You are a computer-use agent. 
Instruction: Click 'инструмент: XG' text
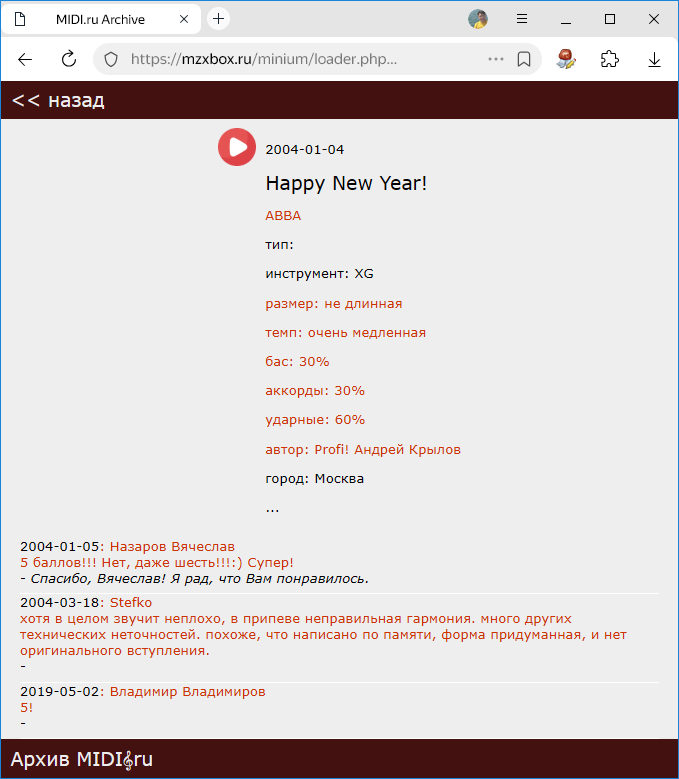click(319, 274)
